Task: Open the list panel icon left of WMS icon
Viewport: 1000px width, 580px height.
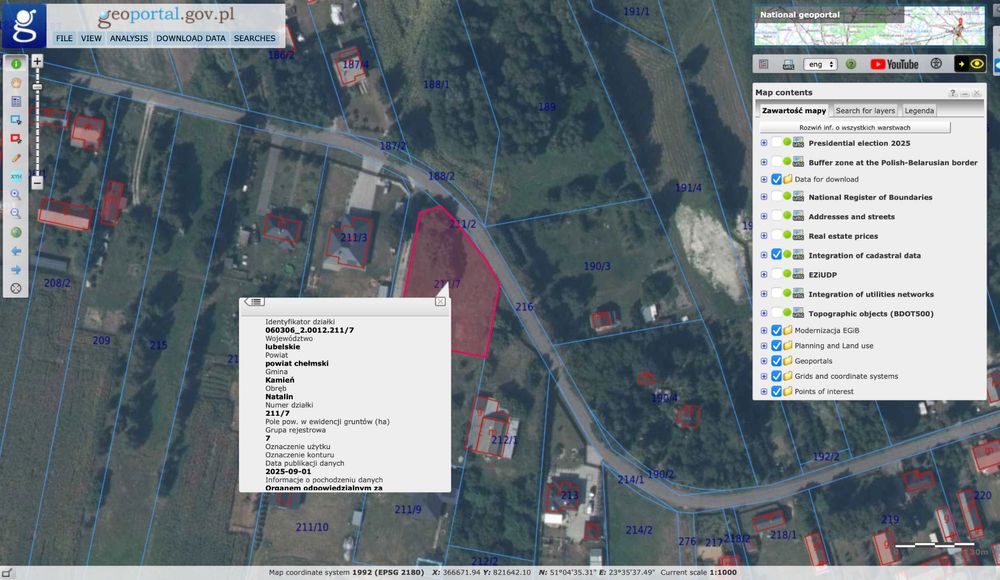Action: point(763,64)
